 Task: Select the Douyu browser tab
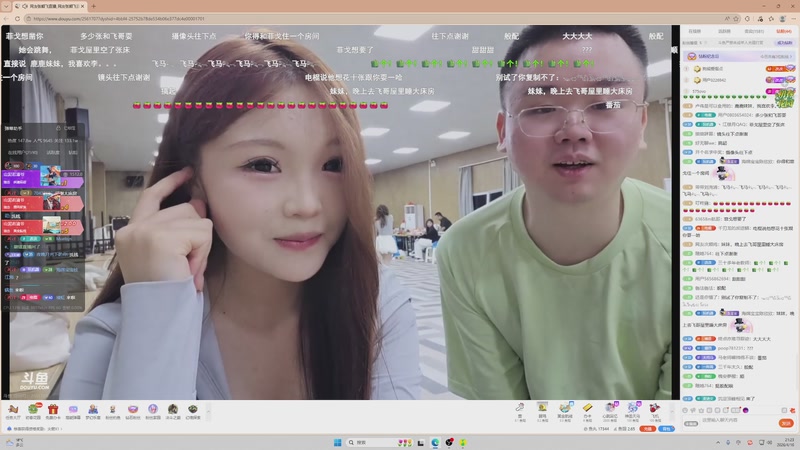click(x=50, y=6)
